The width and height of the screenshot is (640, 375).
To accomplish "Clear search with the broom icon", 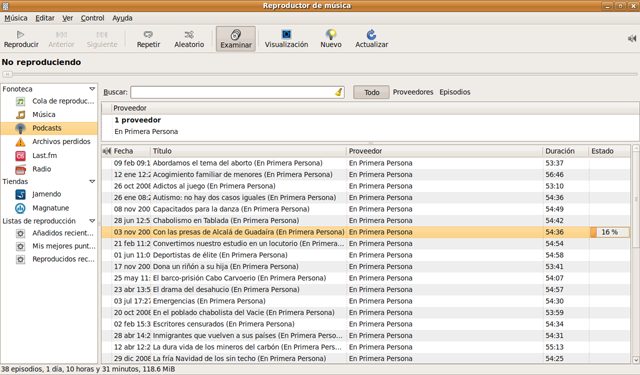I will [339, 92].
